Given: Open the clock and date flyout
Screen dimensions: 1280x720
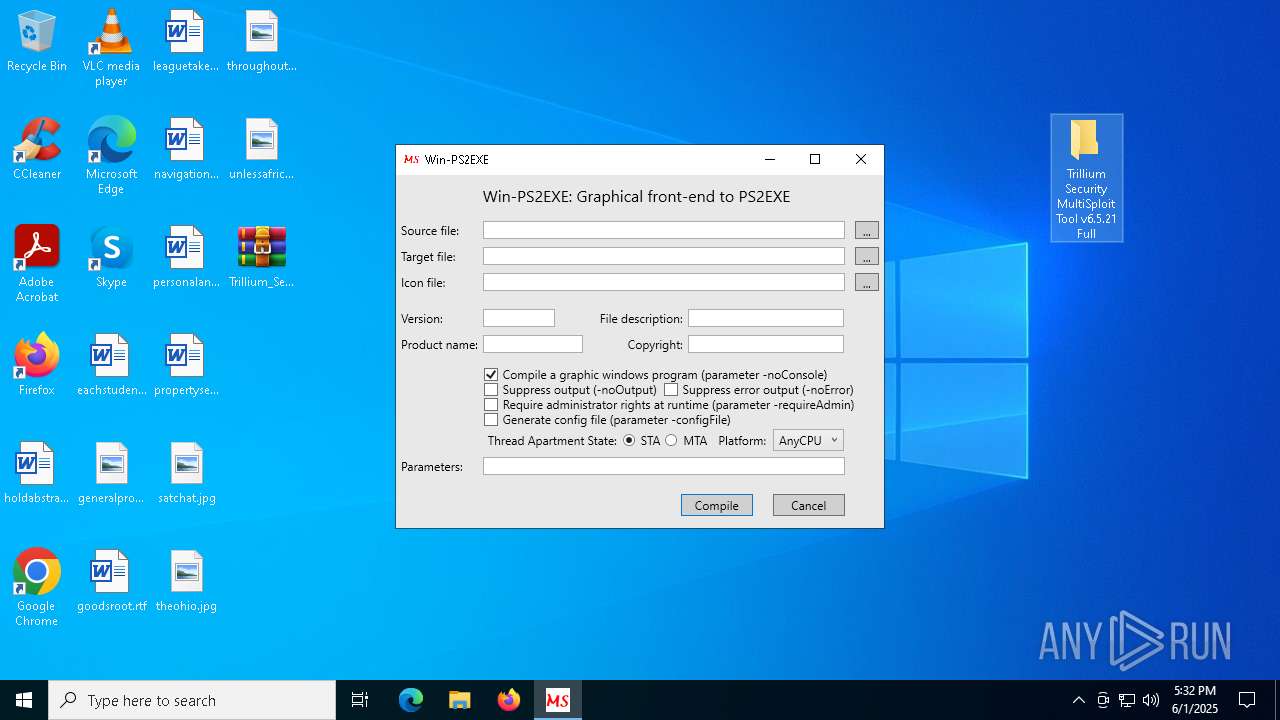Looking at the screenshot, I should point(1195,700).
